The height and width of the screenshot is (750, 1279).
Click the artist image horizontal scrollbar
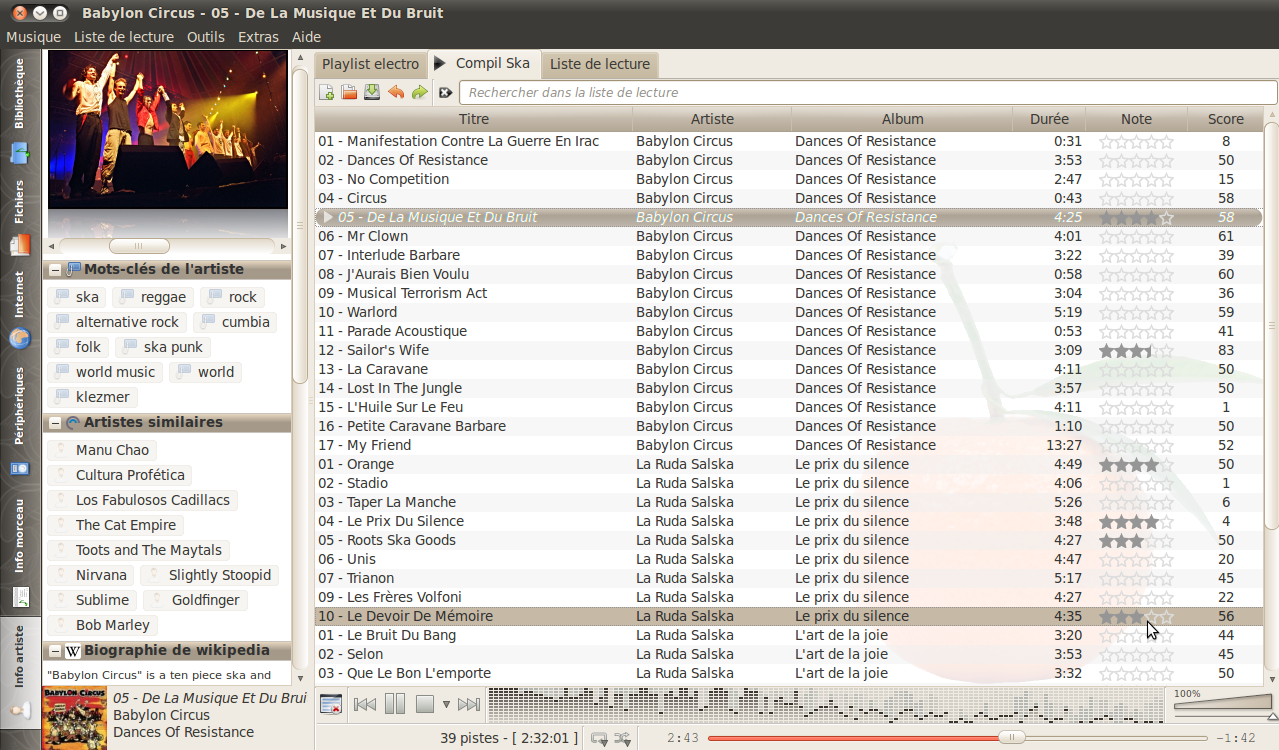(139, 246)
